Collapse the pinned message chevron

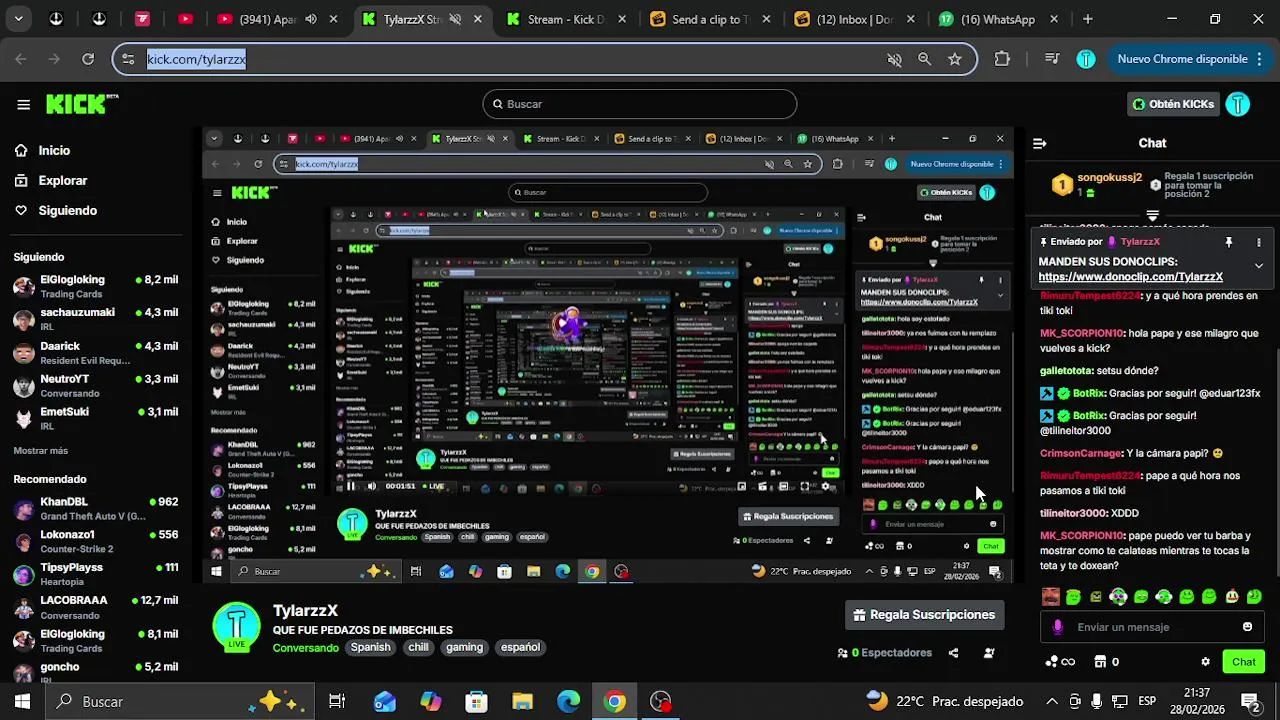(x=1259, y=266)
